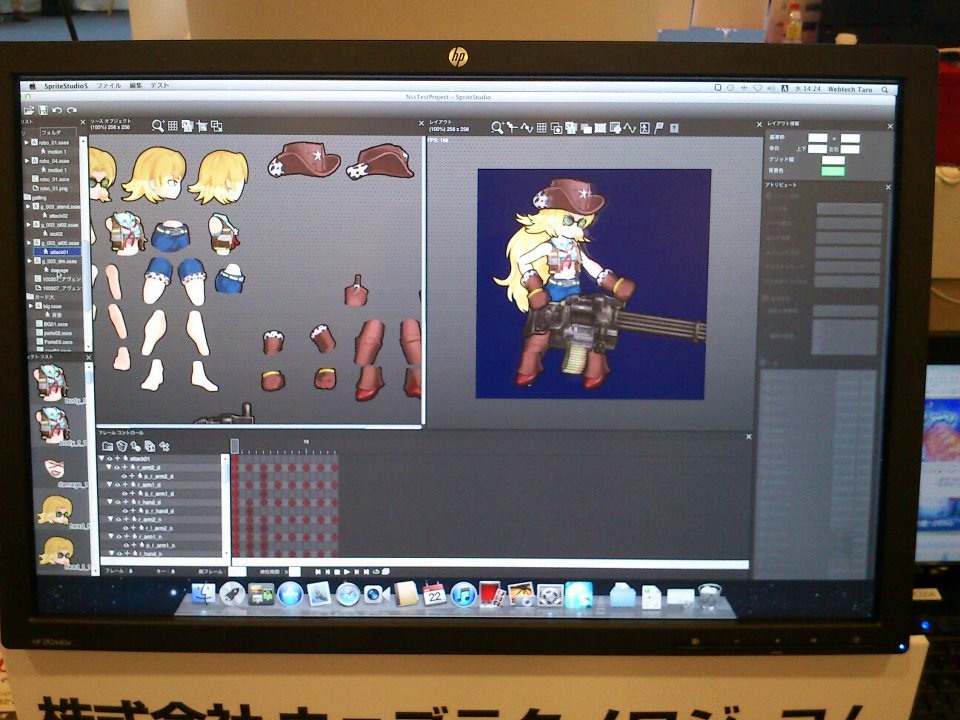This screenshot has height=720, width=960.
Task: Click the last overlapping-squares icon in source object toolbar
Action: (217, 126)
